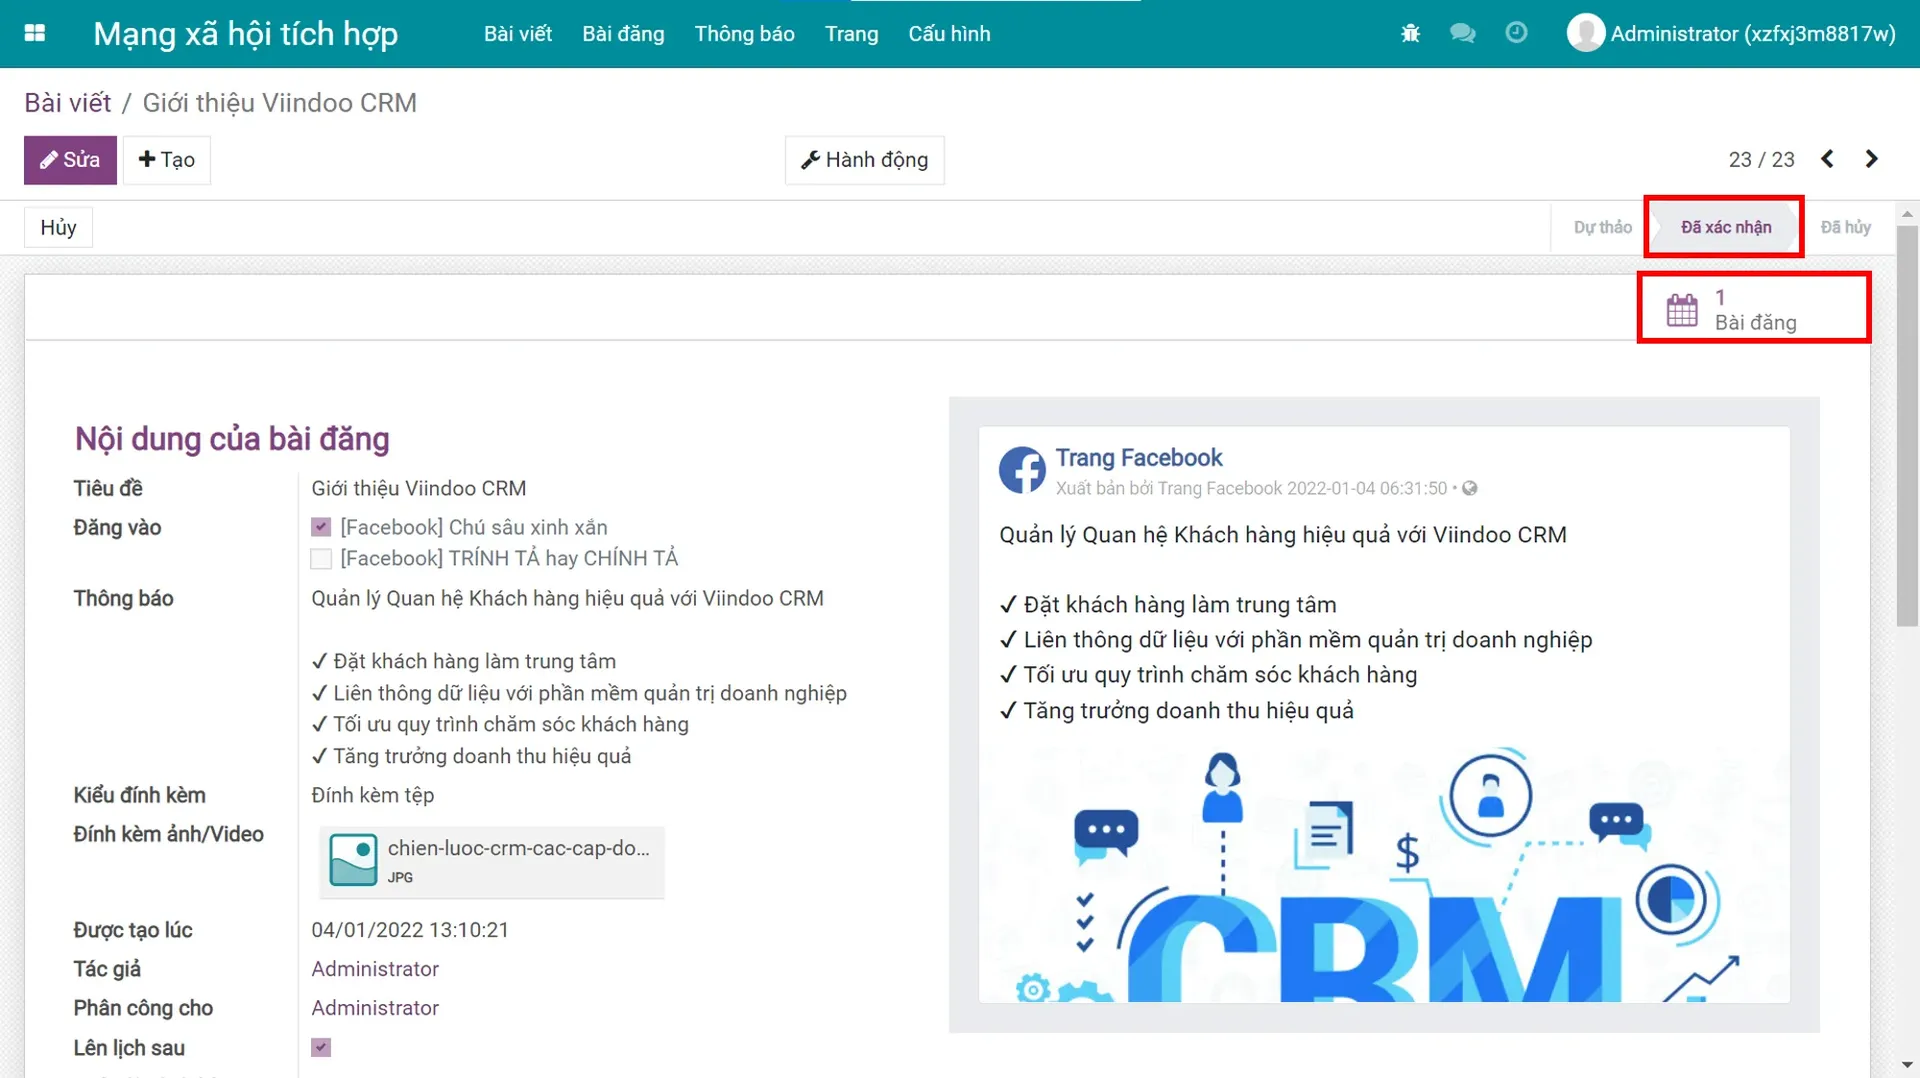Open the 1 Bài đăng stat button
This screenshot has width=1920, height=1078.
click(1754, 309)
